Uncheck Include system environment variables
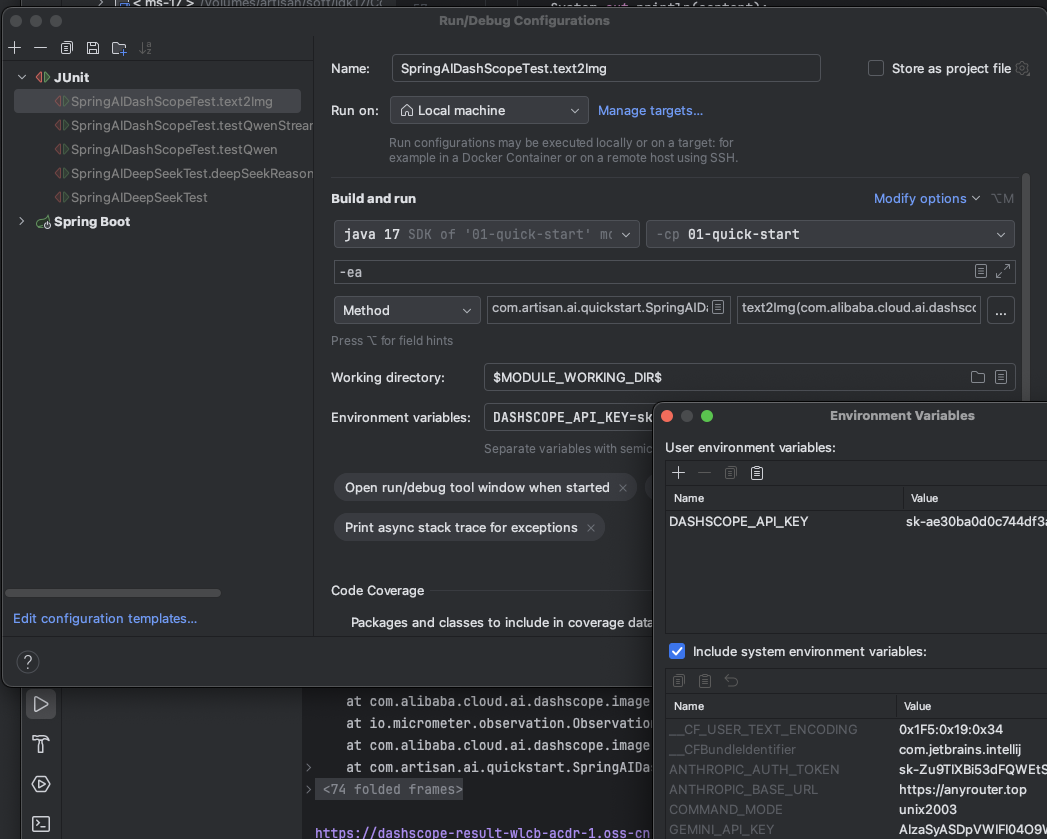This screenshot has height=839, width=1047. (677, 651)
